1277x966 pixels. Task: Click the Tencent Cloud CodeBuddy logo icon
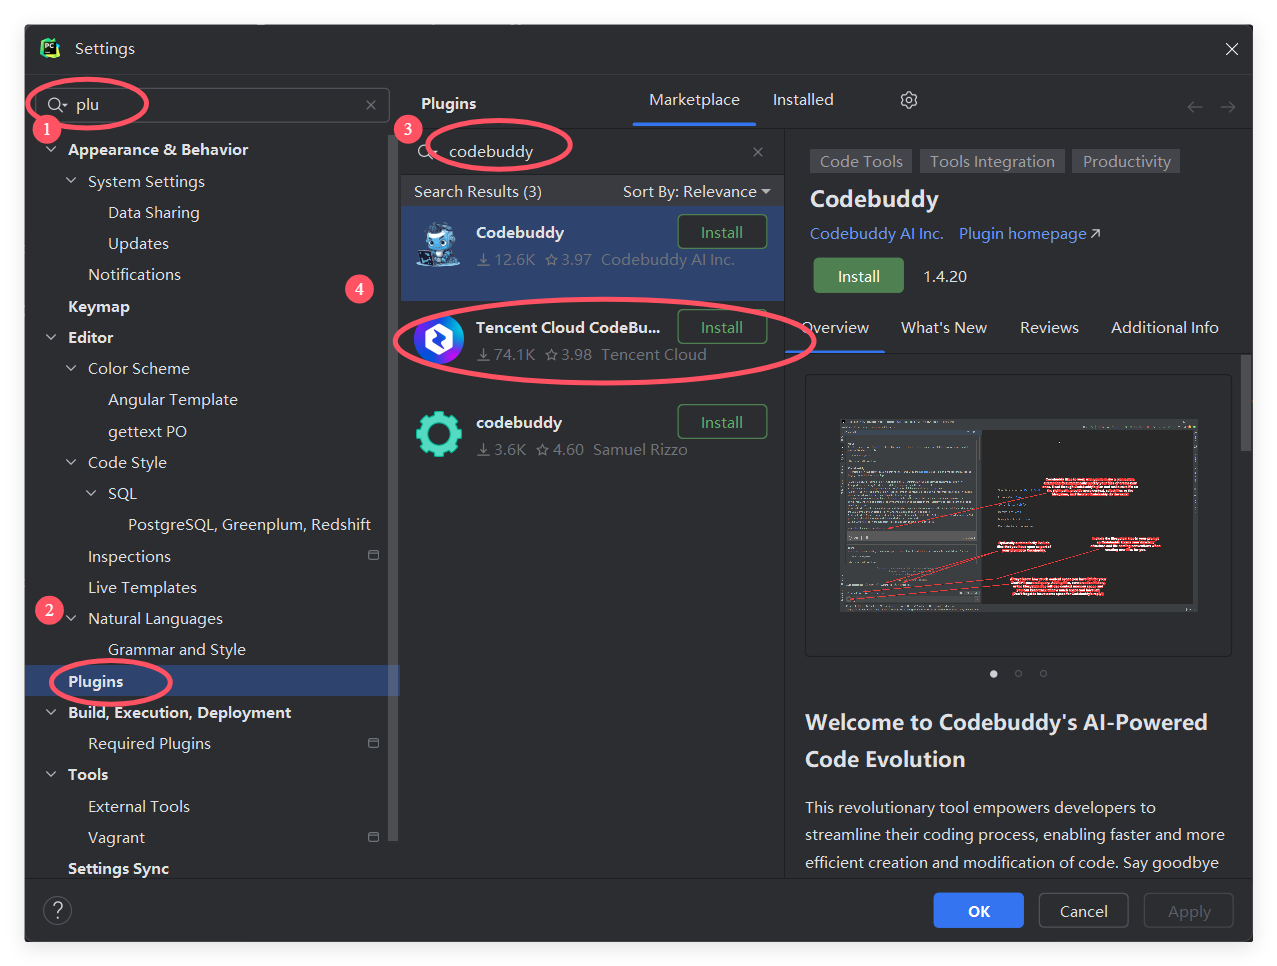point(438,340)
